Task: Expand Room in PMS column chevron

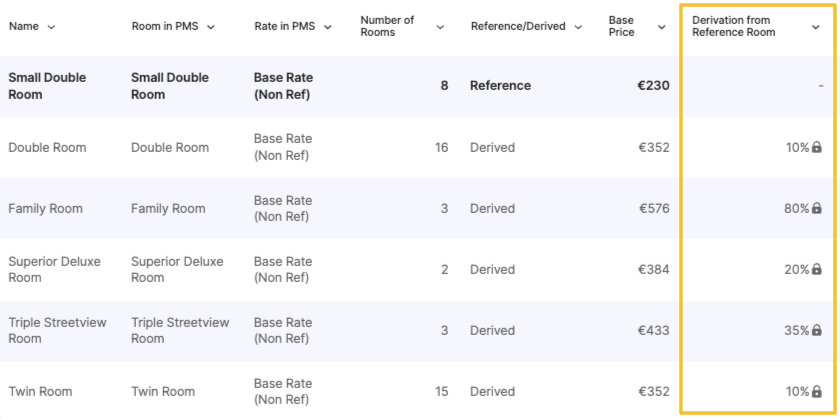Action: pyautogui.click(x=211, y=27)
